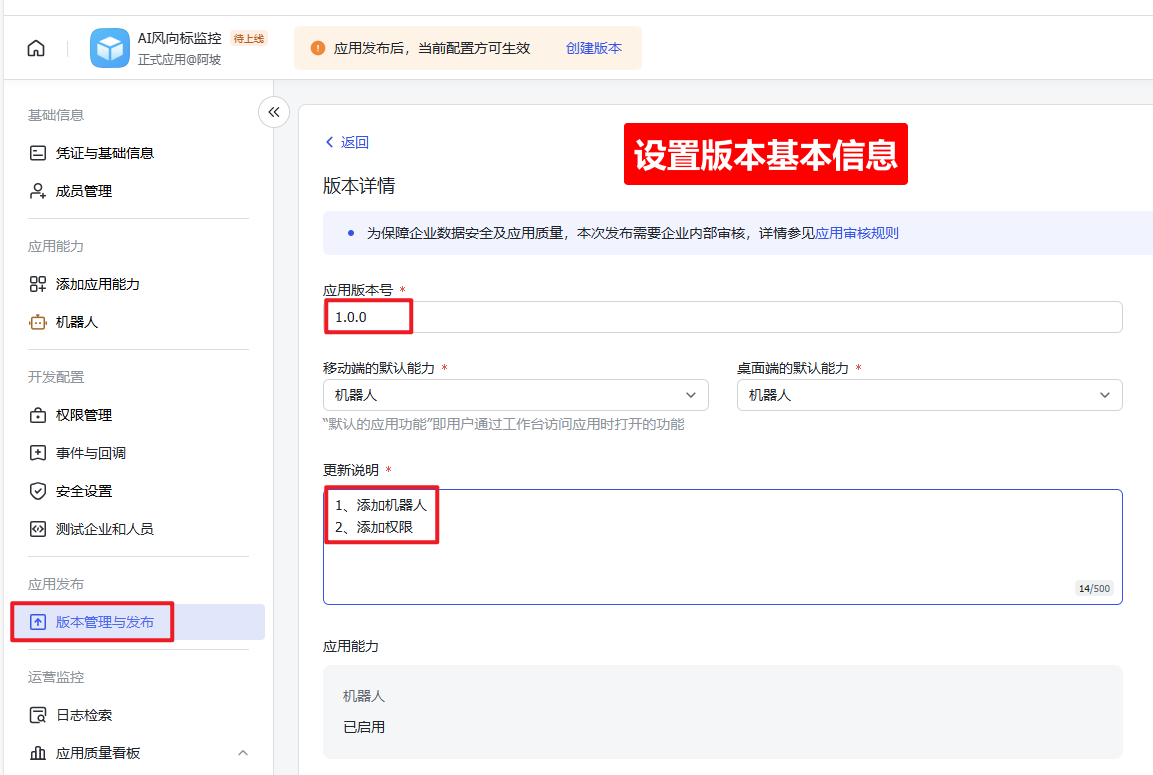Select the 版本管理与发布 upload icon

(38, 622)
